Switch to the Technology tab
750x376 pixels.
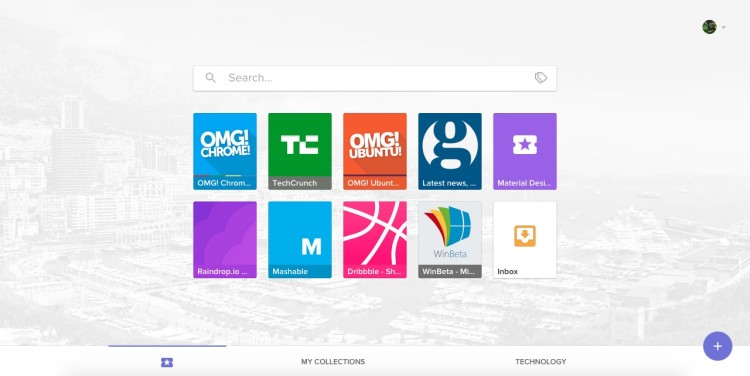click(x=540, y=362)
